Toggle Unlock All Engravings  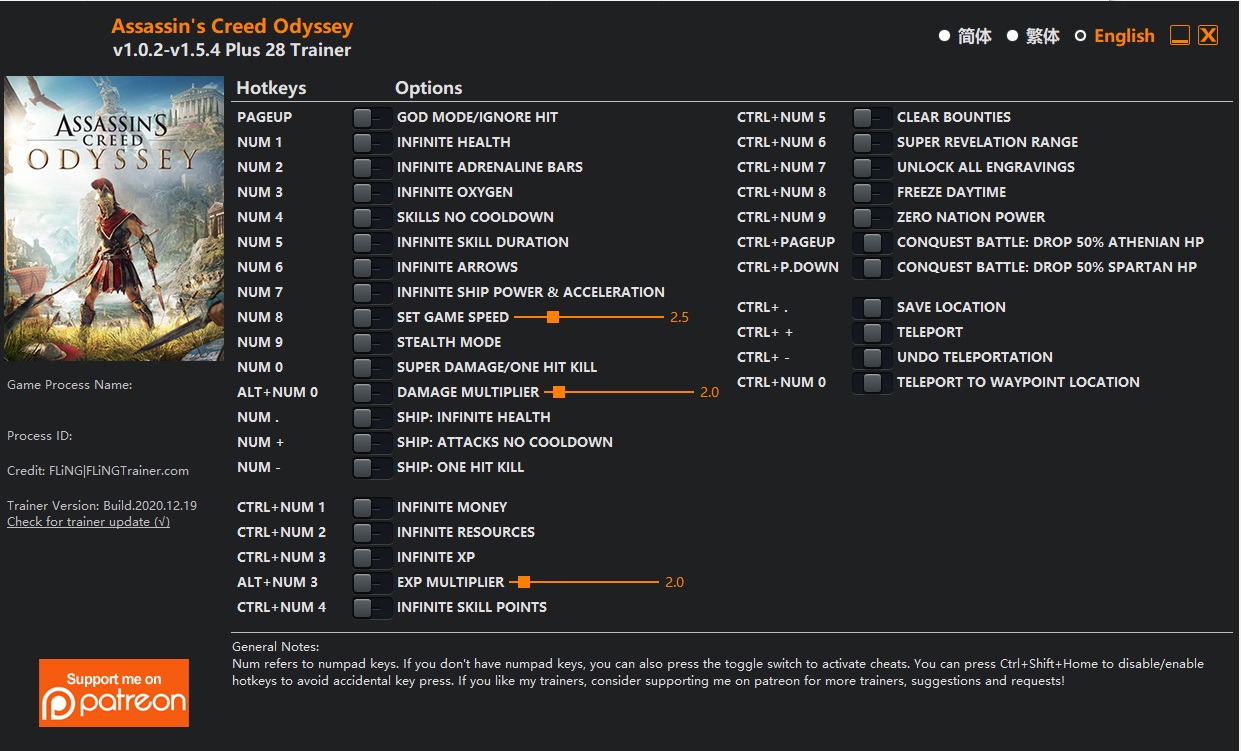coord(872,167)
